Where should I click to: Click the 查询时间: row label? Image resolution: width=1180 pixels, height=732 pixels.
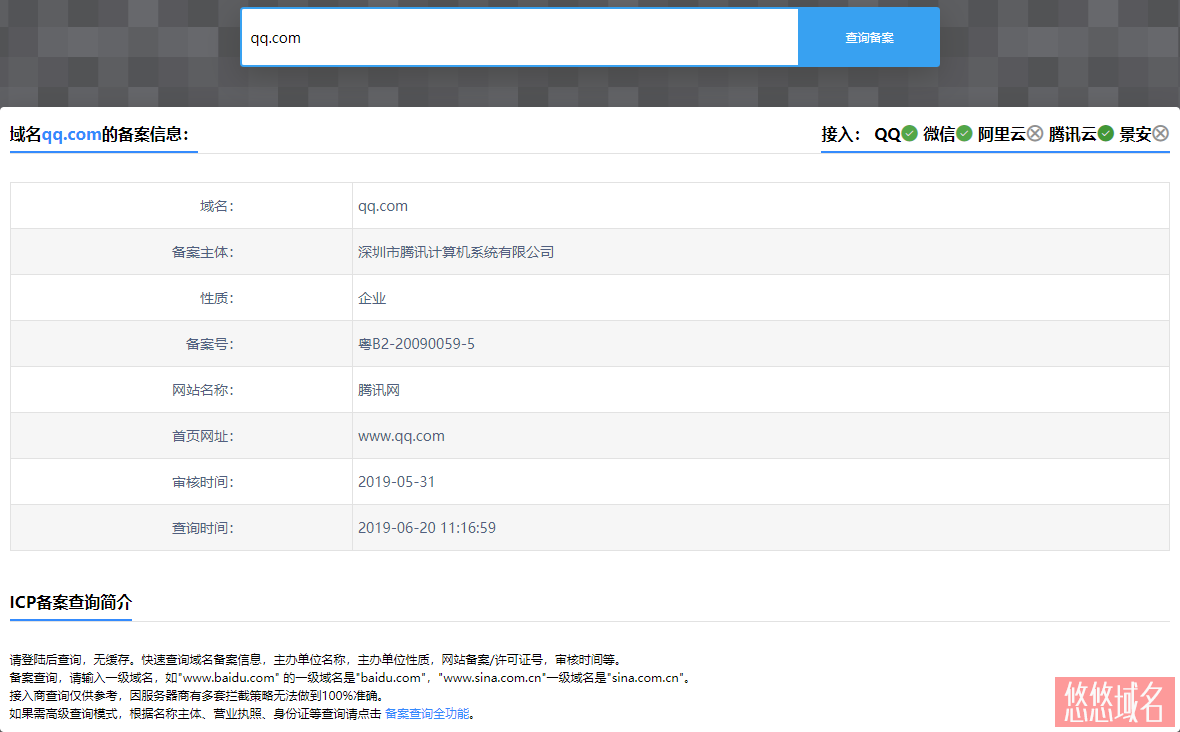(202, 528)
